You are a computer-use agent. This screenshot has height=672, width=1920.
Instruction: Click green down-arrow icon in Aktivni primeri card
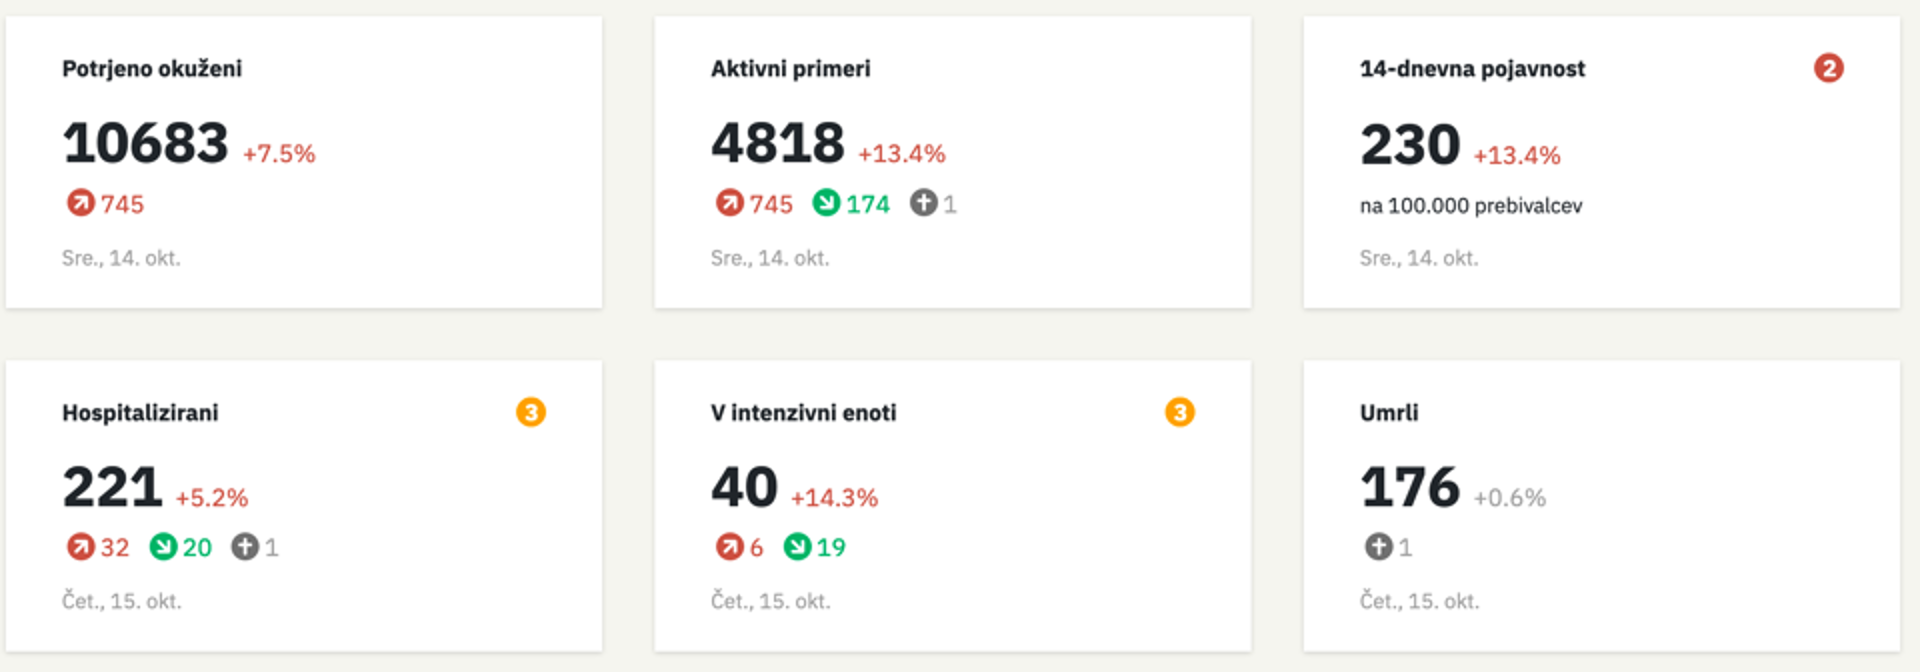pyautogui.click(x=826, y=203)
